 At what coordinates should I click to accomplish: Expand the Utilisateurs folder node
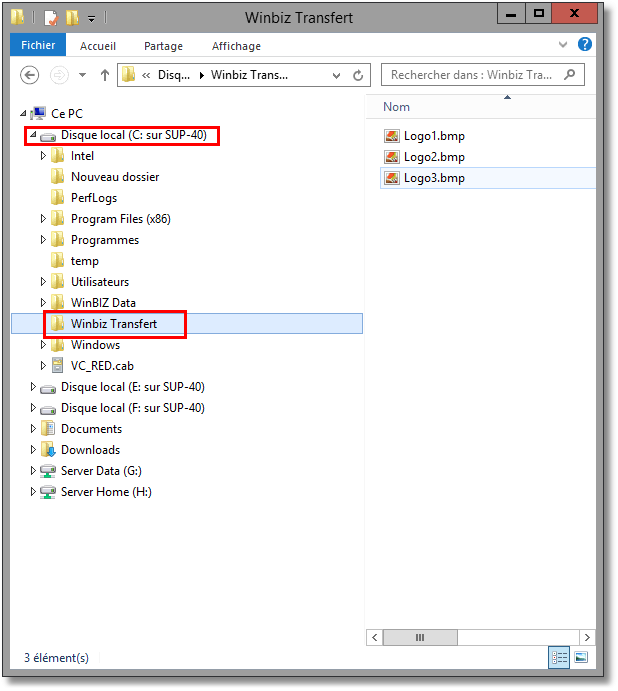click(x=43, y=282)
